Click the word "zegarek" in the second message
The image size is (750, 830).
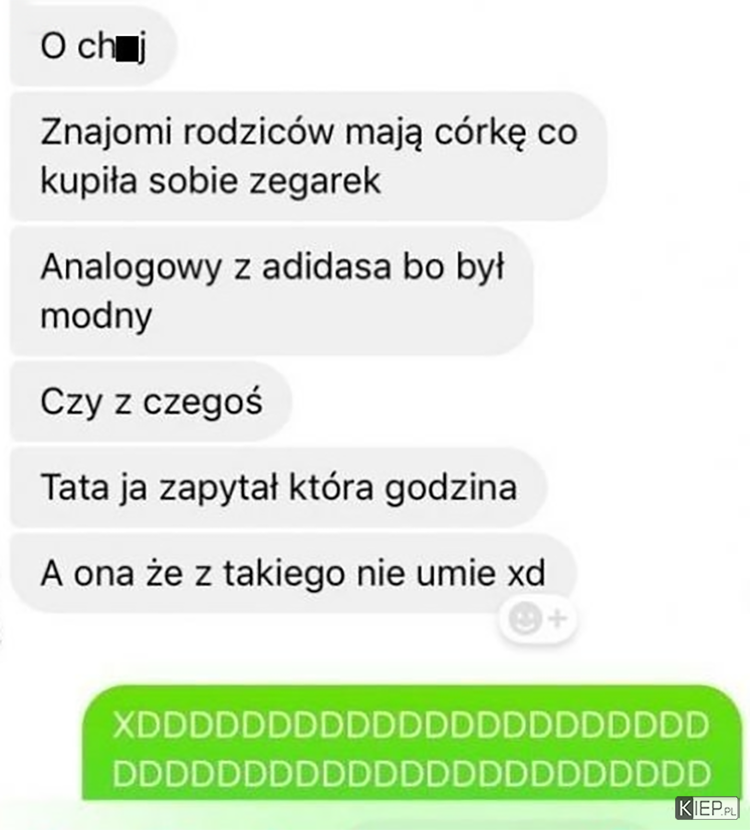(314, 183)
